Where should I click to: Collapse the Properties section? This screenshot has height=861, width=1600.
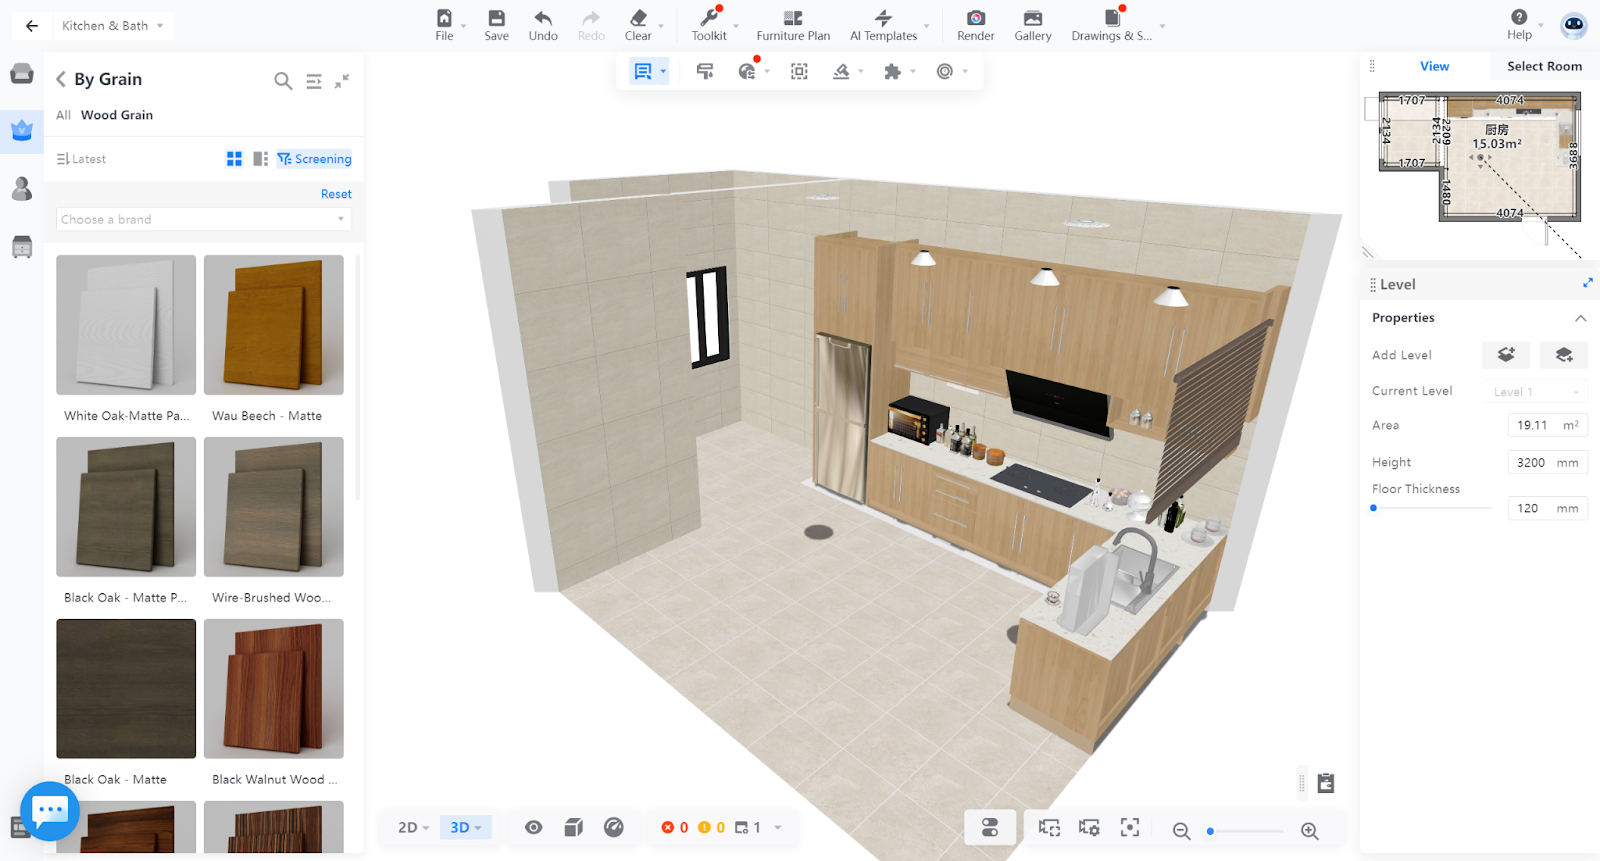coord(1580,318)
